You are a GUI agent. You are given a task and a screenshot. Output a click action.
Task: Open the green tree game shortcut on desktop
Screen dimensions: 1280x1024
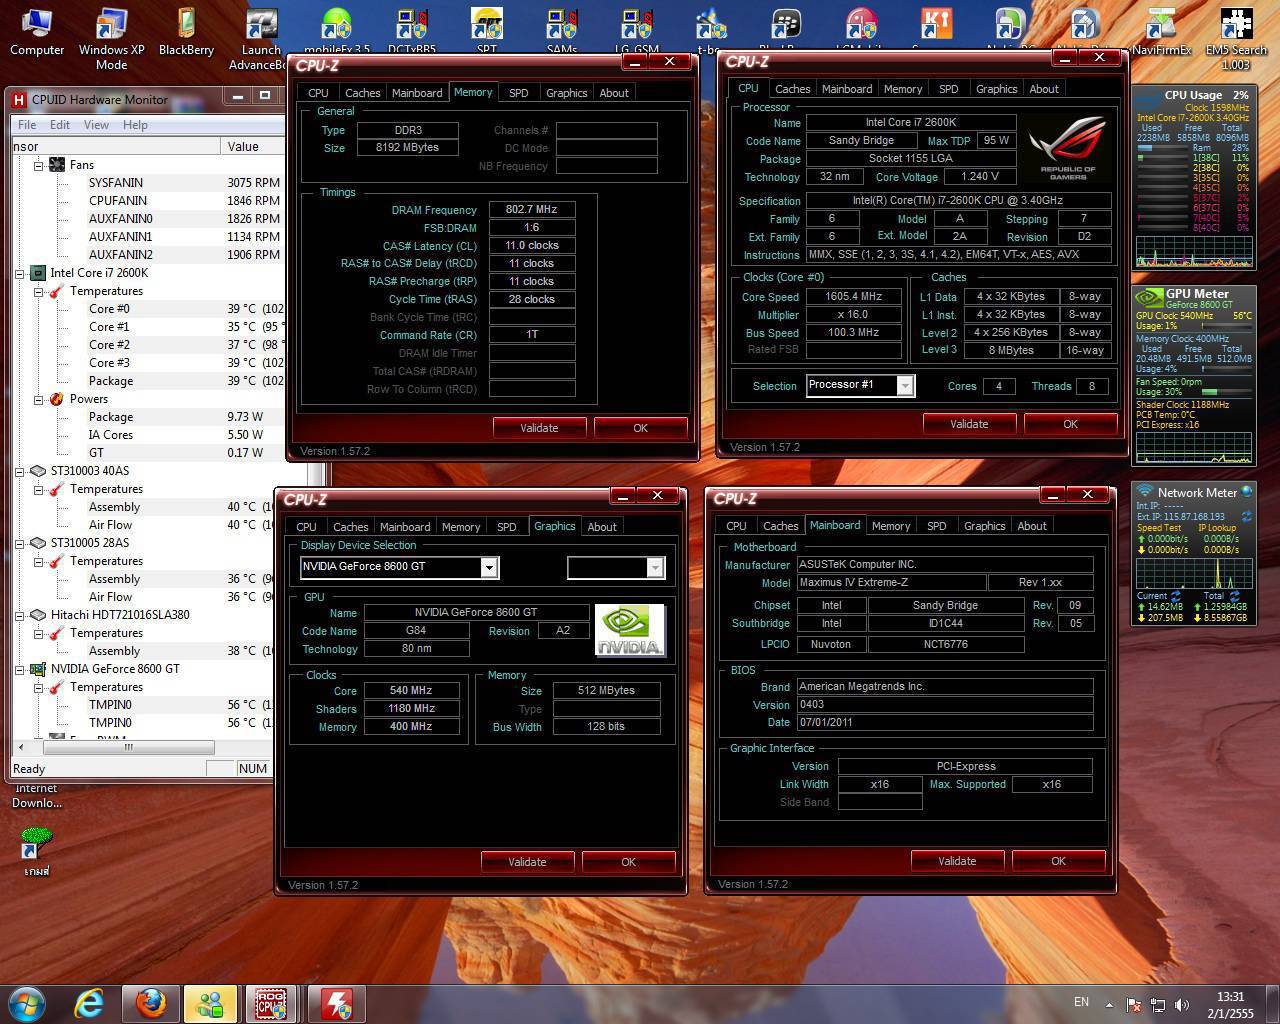pyautogui.click(x=37, y=852)
